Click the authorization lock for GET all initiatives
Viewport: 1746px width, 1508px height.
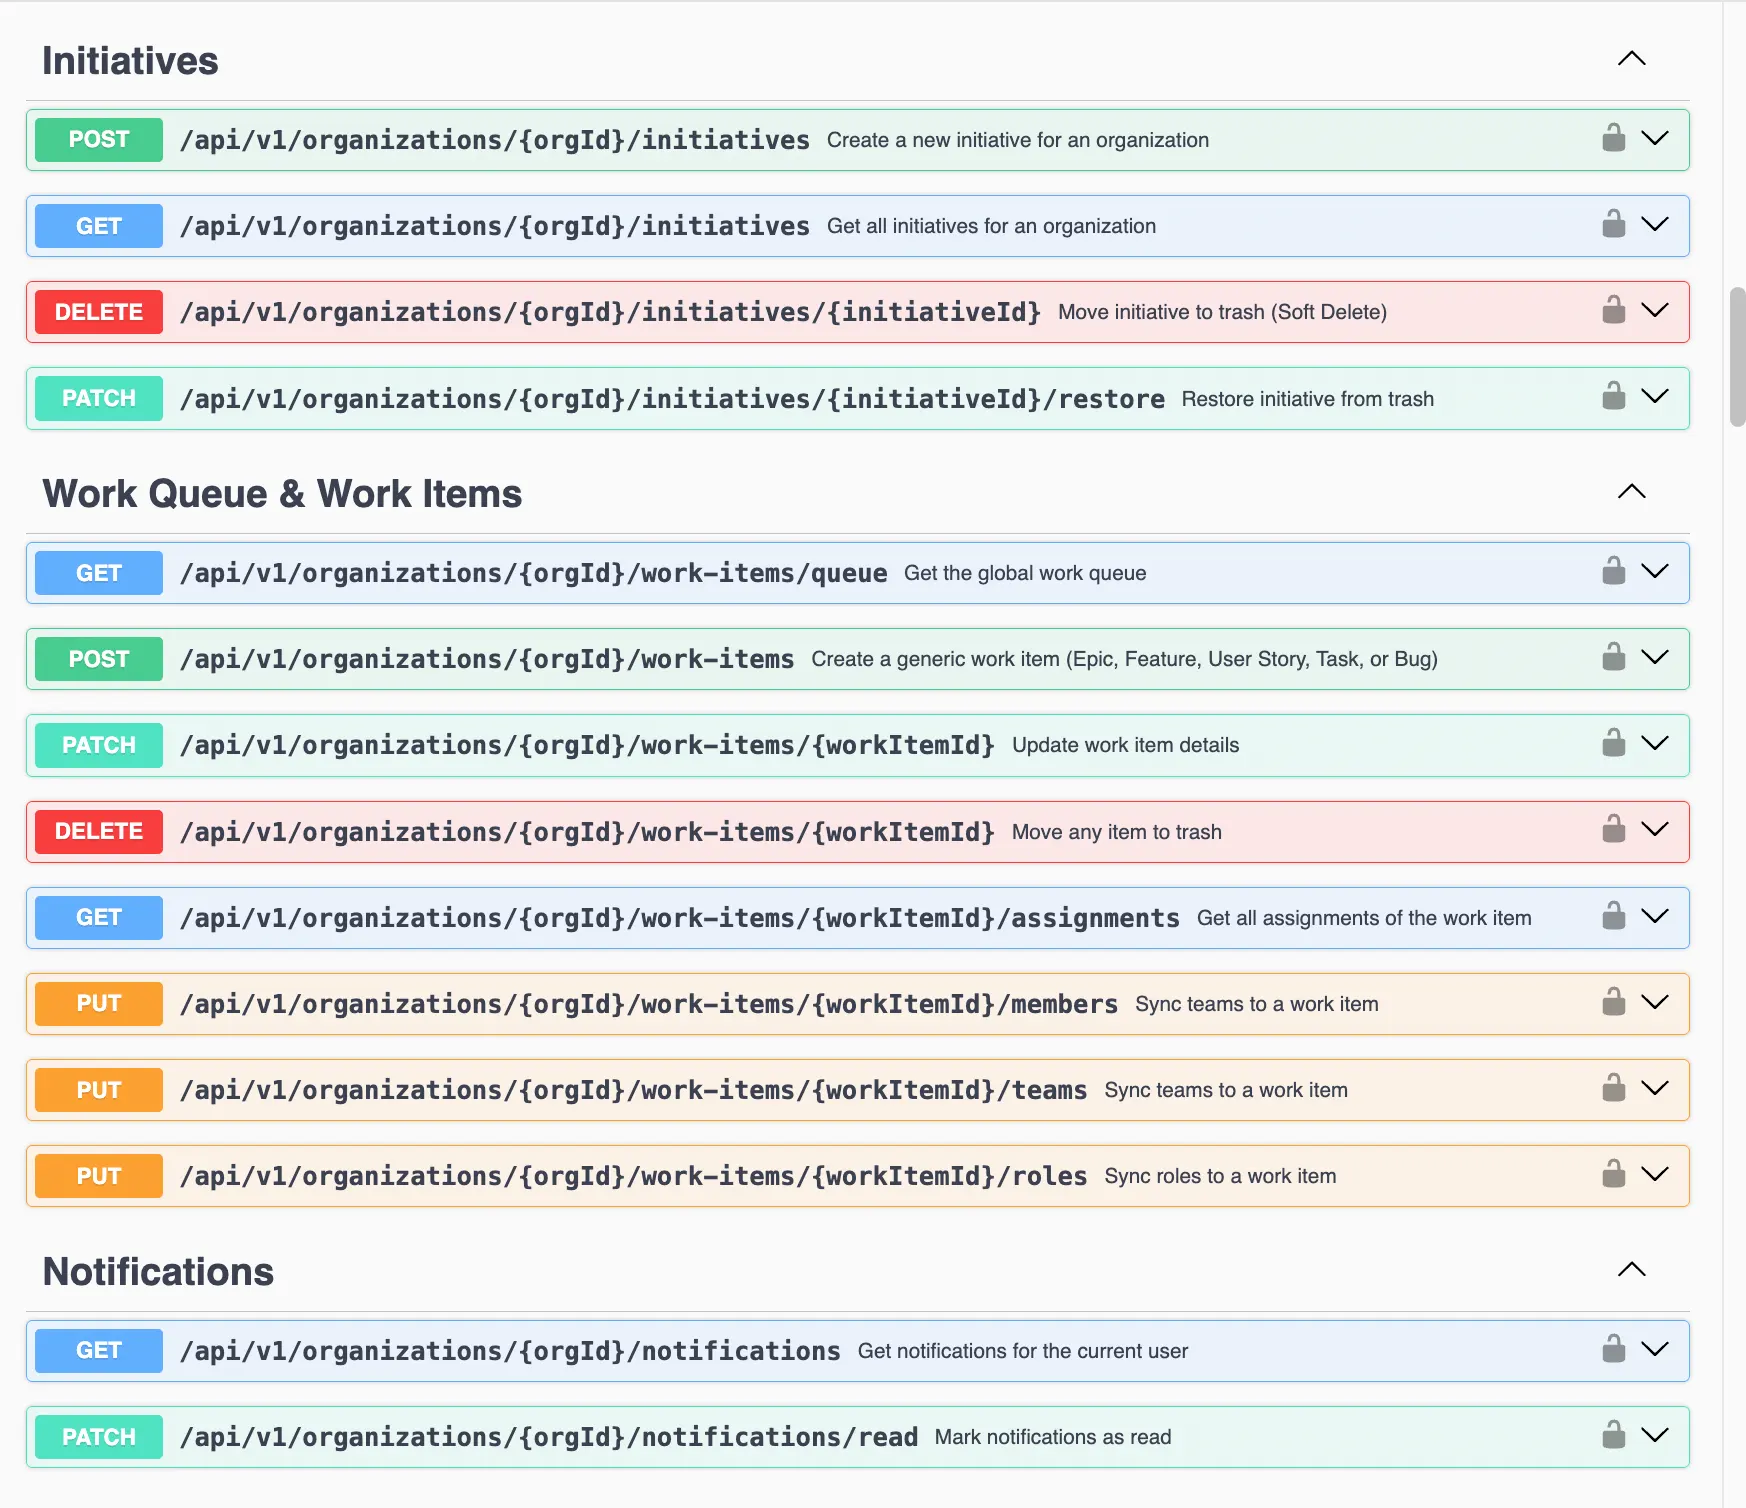(1612, 225)
